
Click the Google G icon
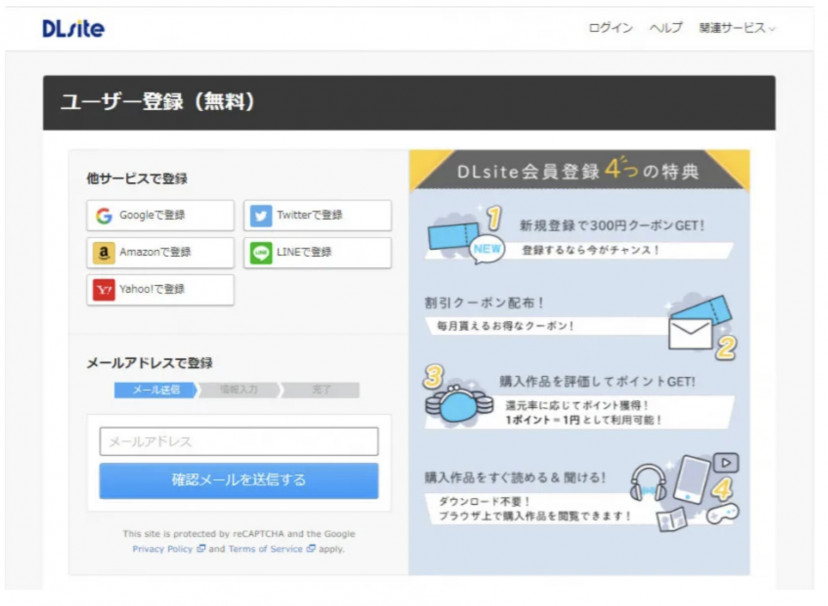click(x=104, y=215)
